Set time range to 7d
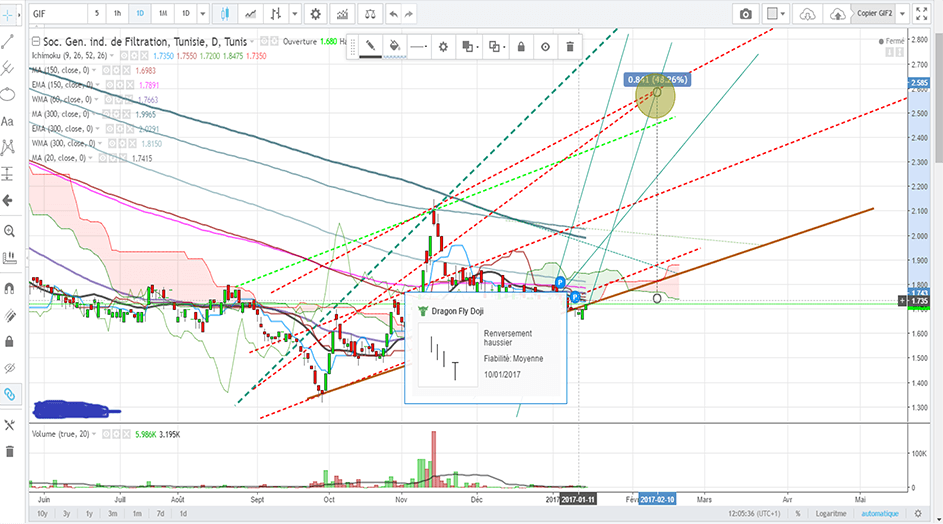The image size is (943, 524). click(x=161, y=514)
